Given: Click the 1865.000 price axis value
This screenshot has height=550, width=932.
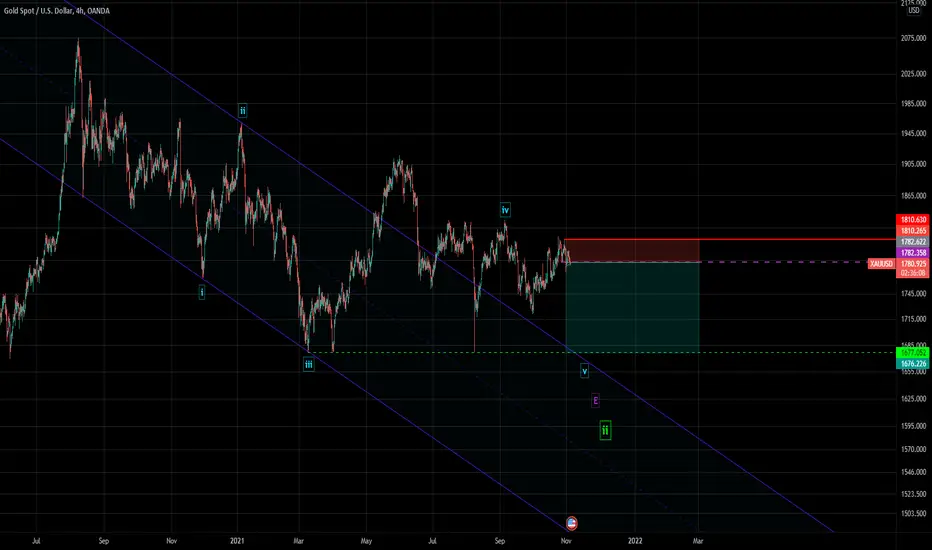Looking at the screenshot, I should [x=913, y=195].
